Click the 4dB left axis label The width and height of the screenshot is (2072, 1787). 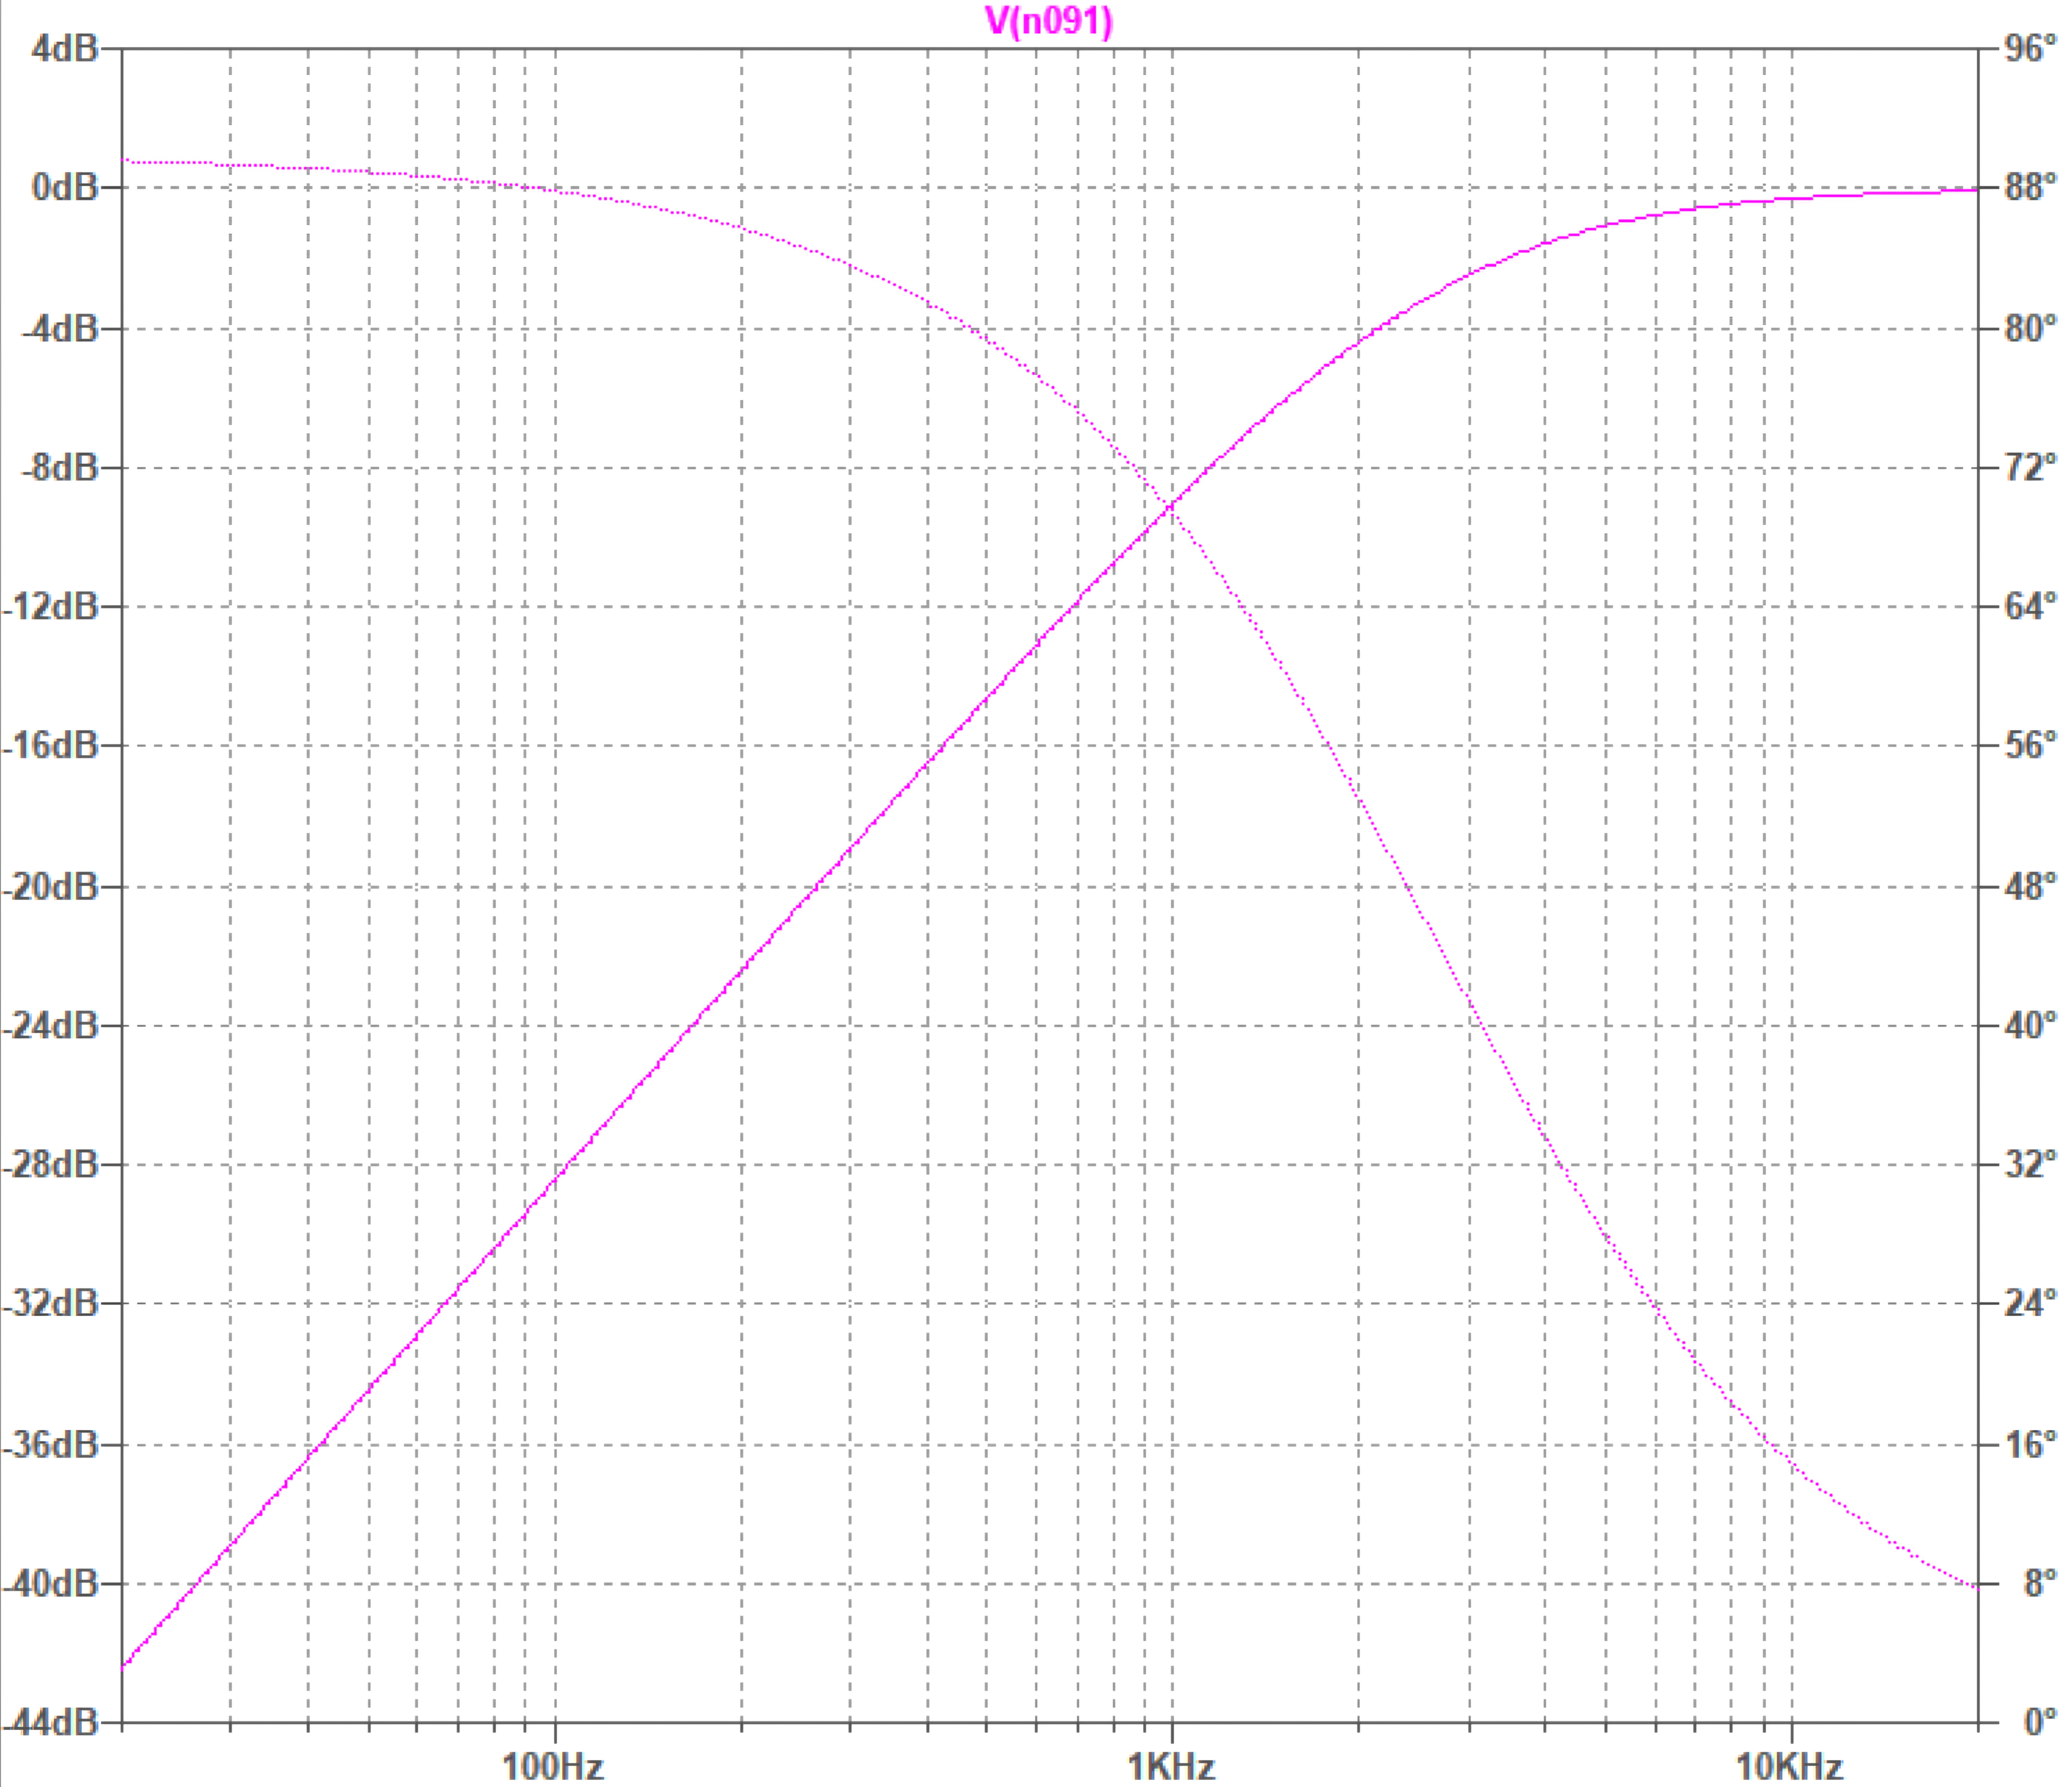[64, 49]
